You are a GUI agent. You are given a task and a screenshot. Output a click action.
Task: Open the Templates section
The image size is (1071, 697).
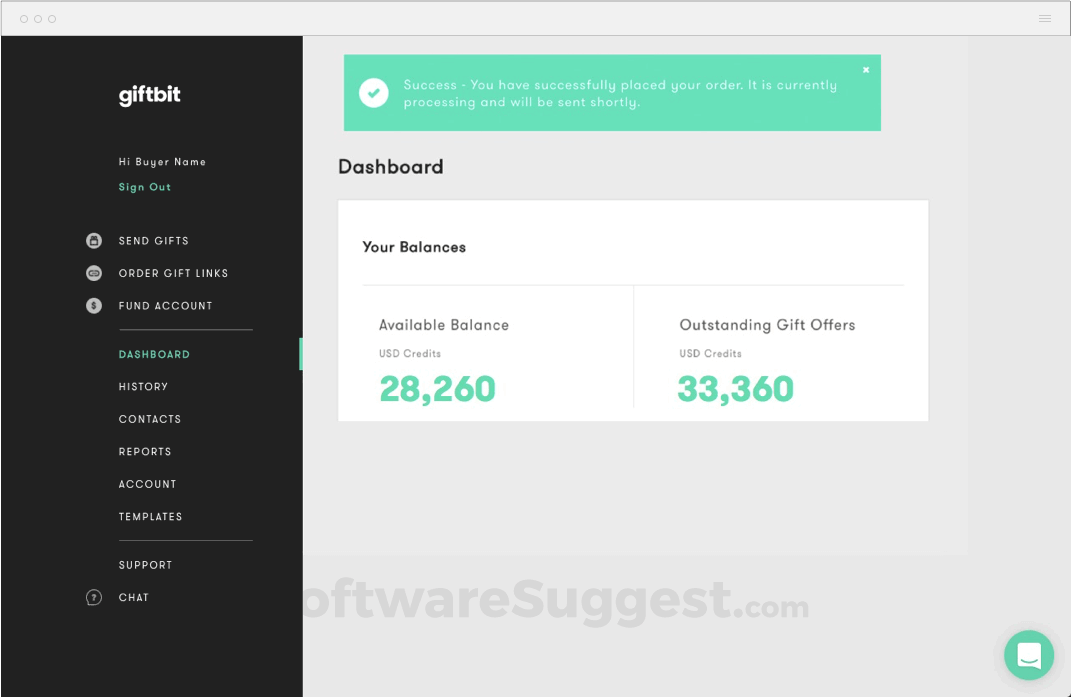pyautogui.click(x=151, y=516)
